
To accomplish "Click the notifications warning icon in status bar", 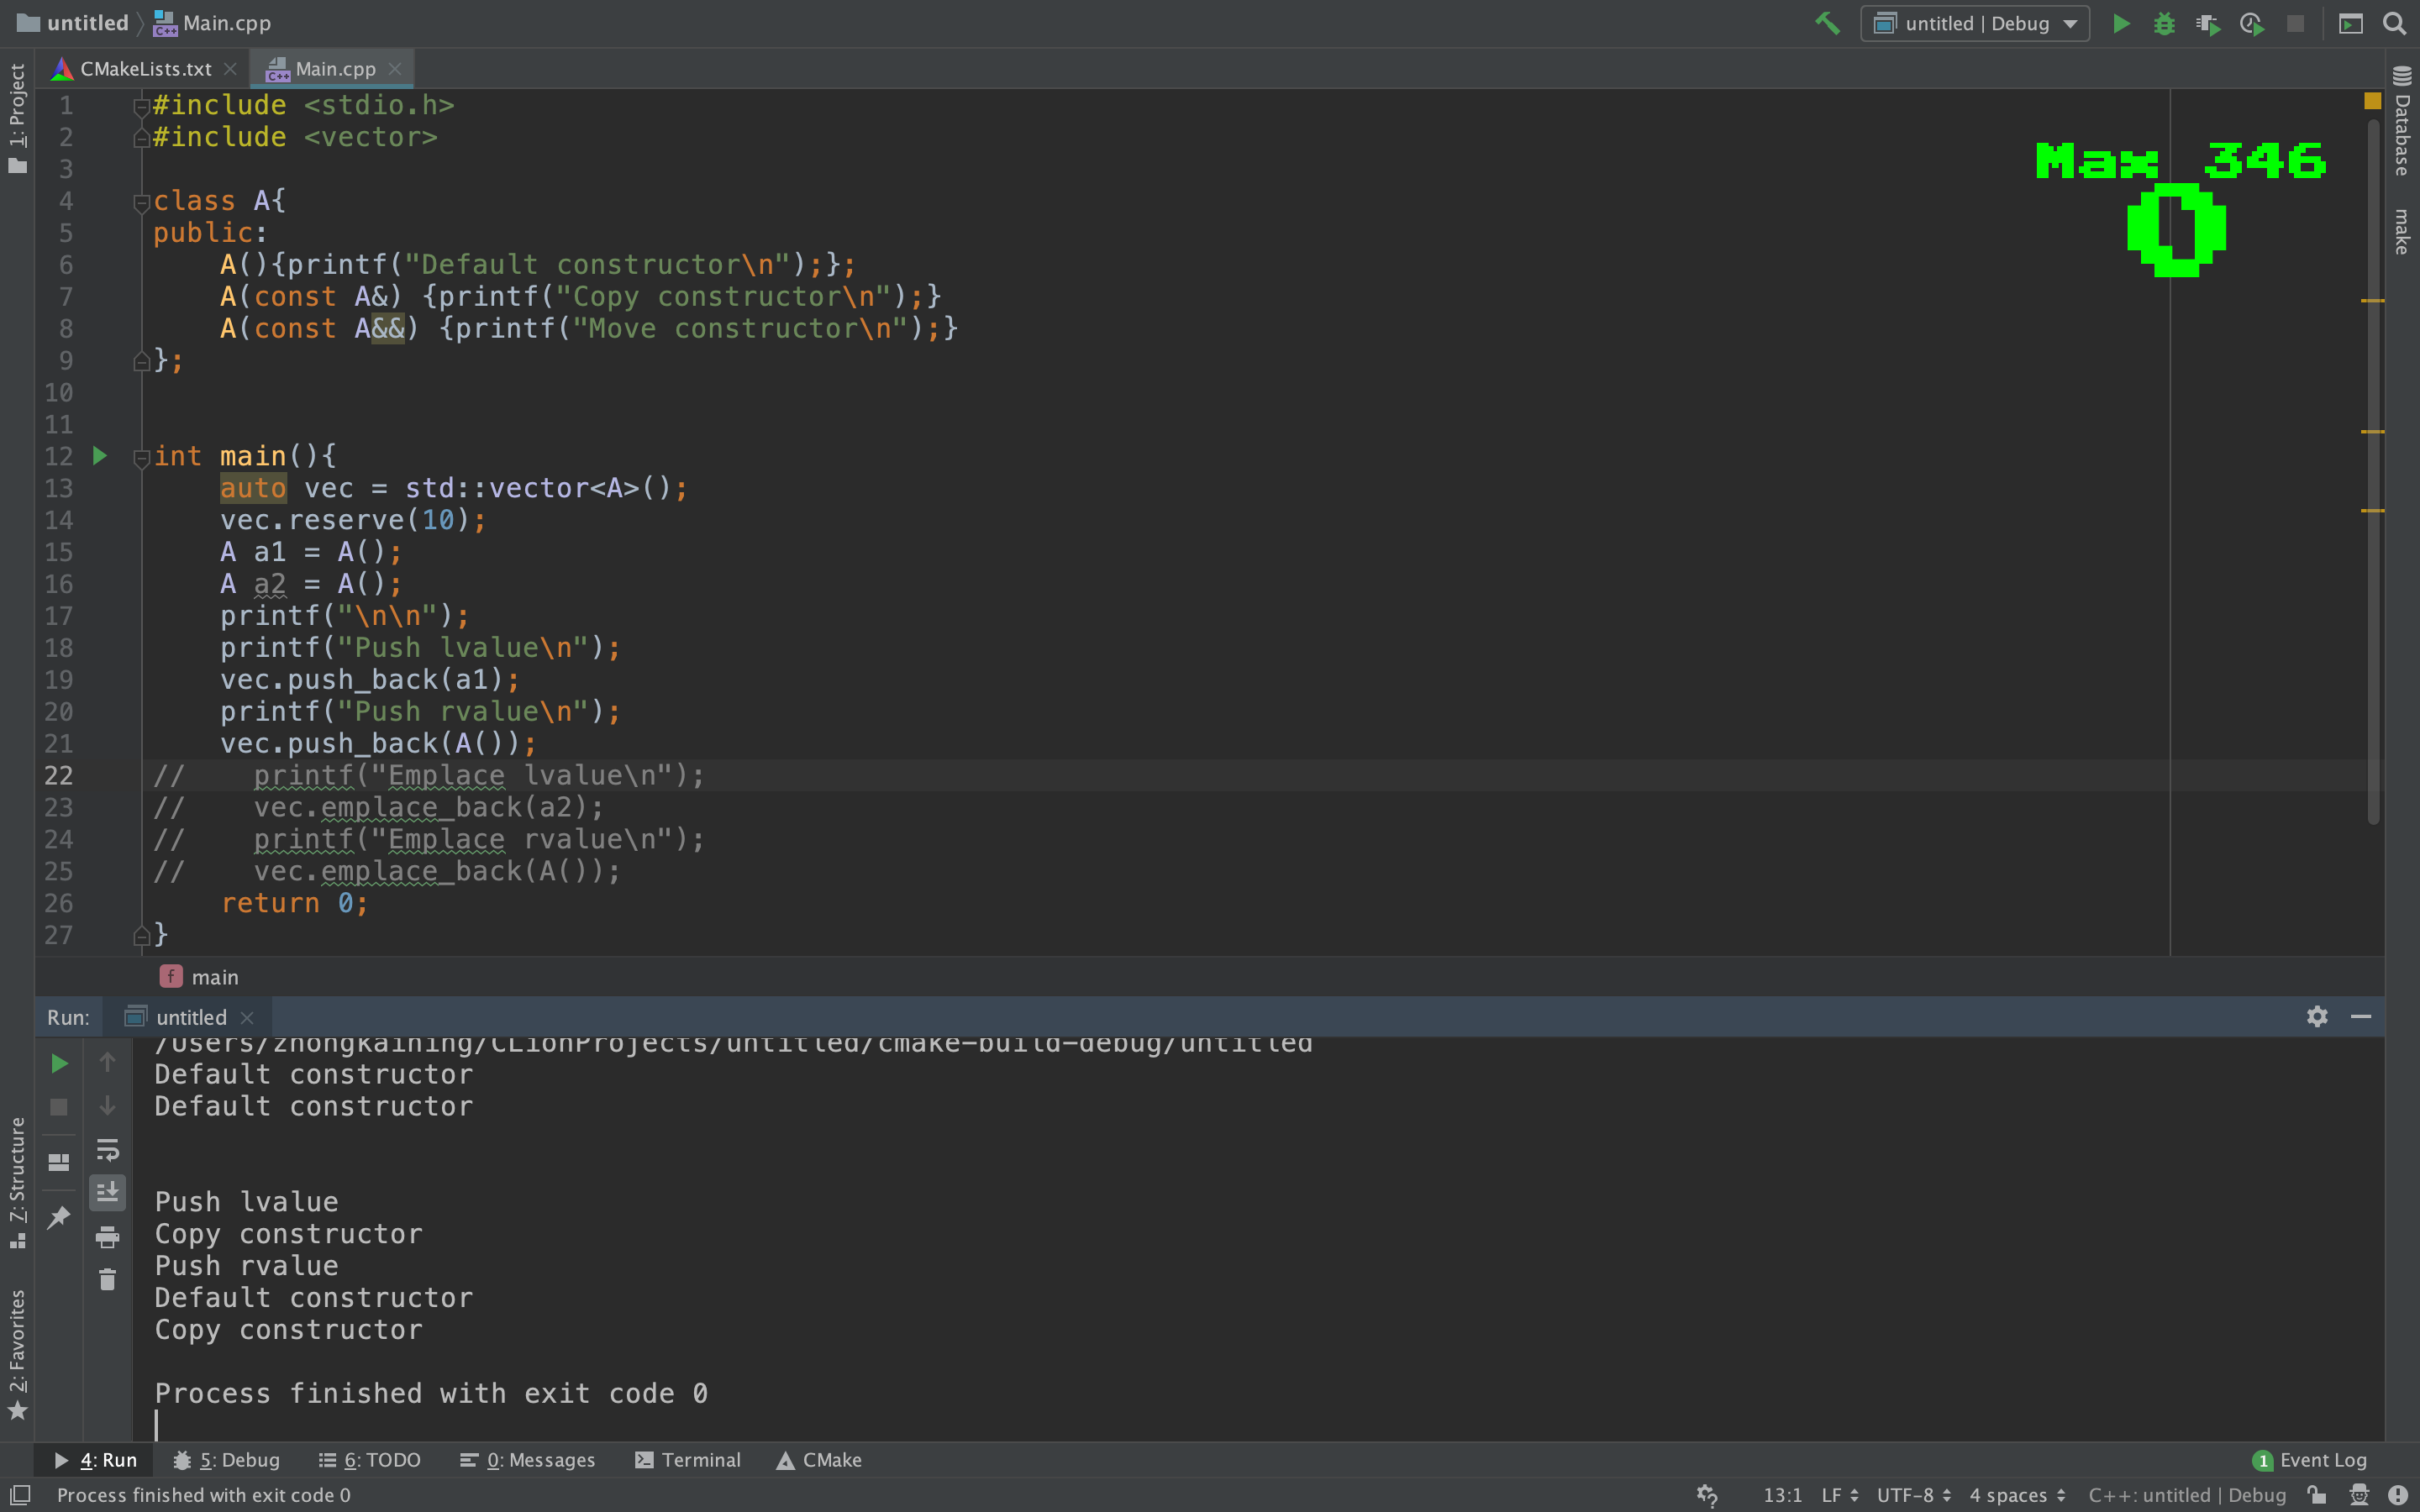I will 2397,1495.
